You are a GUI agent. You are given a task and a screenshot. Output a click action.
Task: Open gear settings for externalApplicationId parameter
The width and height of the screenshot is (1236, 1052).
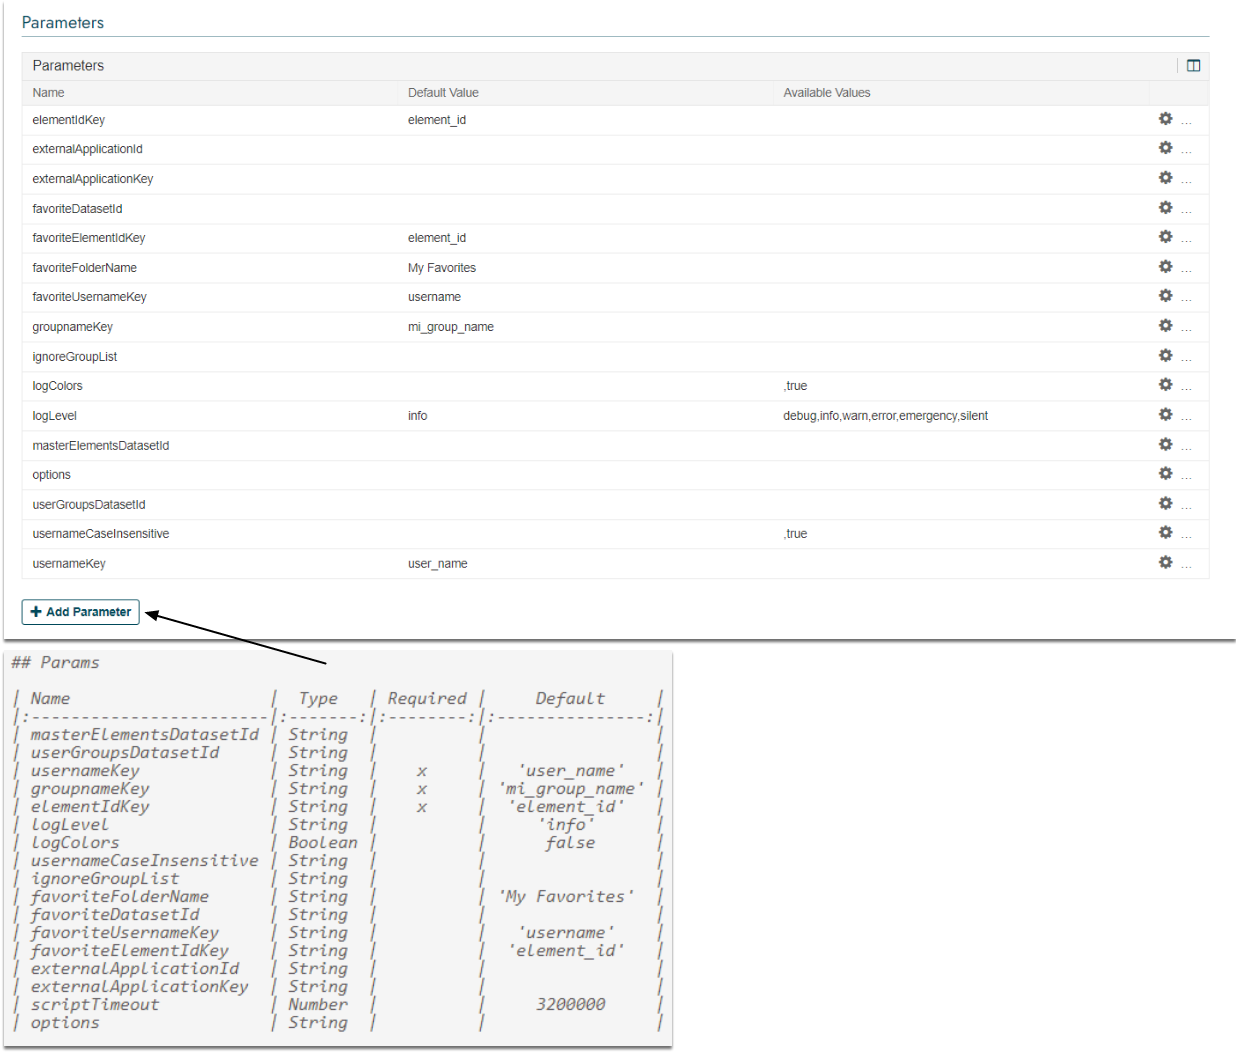[x=1165, y=148]
